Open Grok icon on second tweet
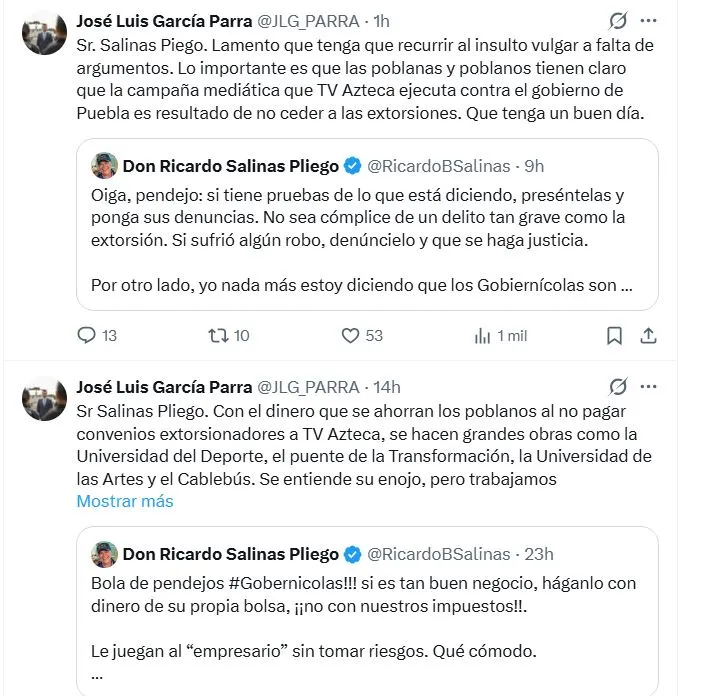This screenshot has height=696, width=709. point(619,386)
